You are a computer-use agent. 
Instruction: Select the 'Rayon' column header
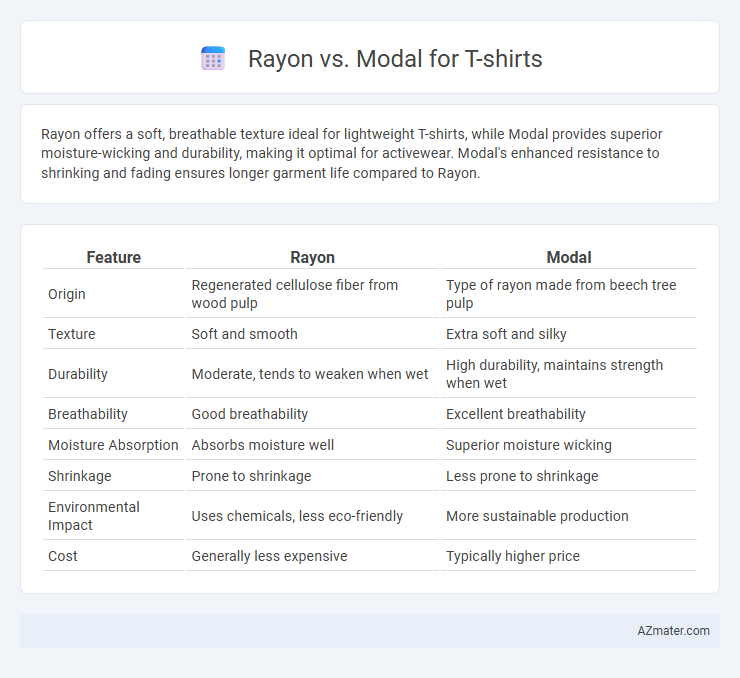point(312,257)
